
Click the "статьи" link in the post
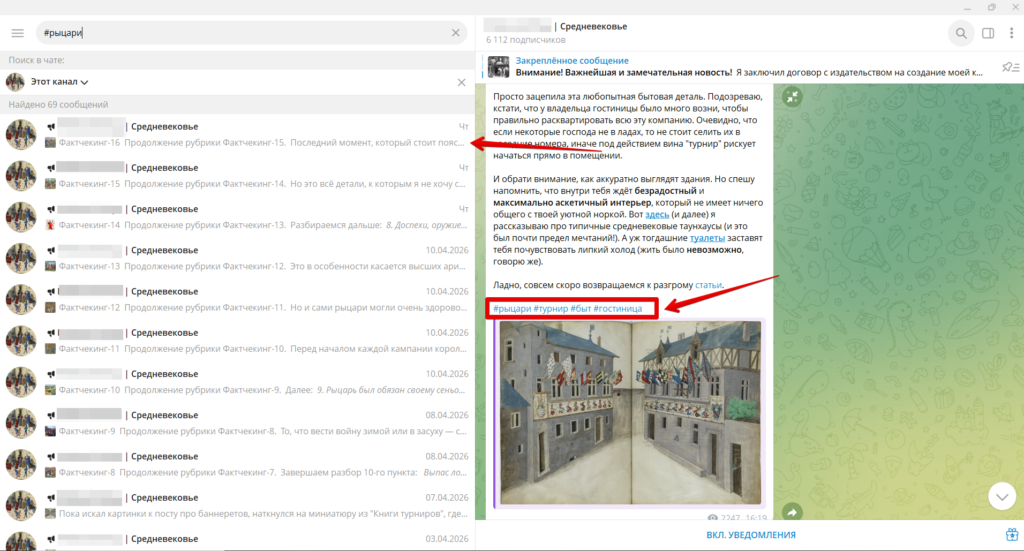(x=709, y=285)
